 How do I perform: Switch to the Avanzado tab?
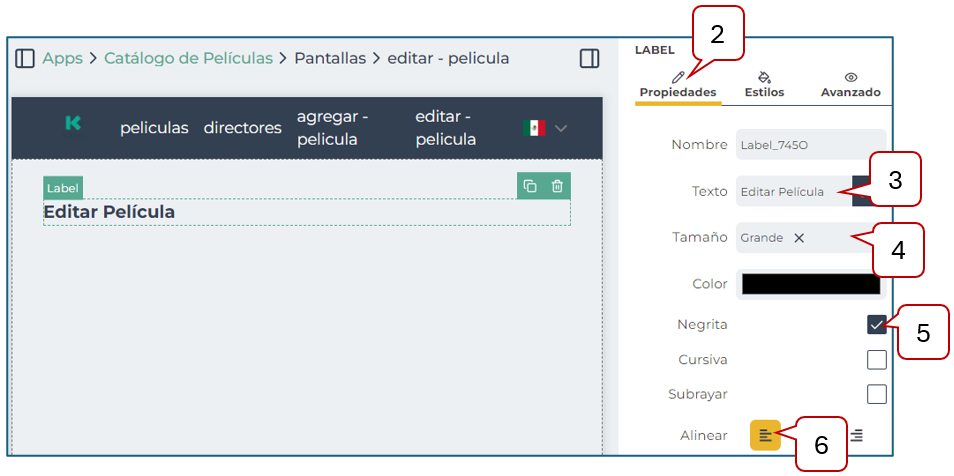click(850, 85)
